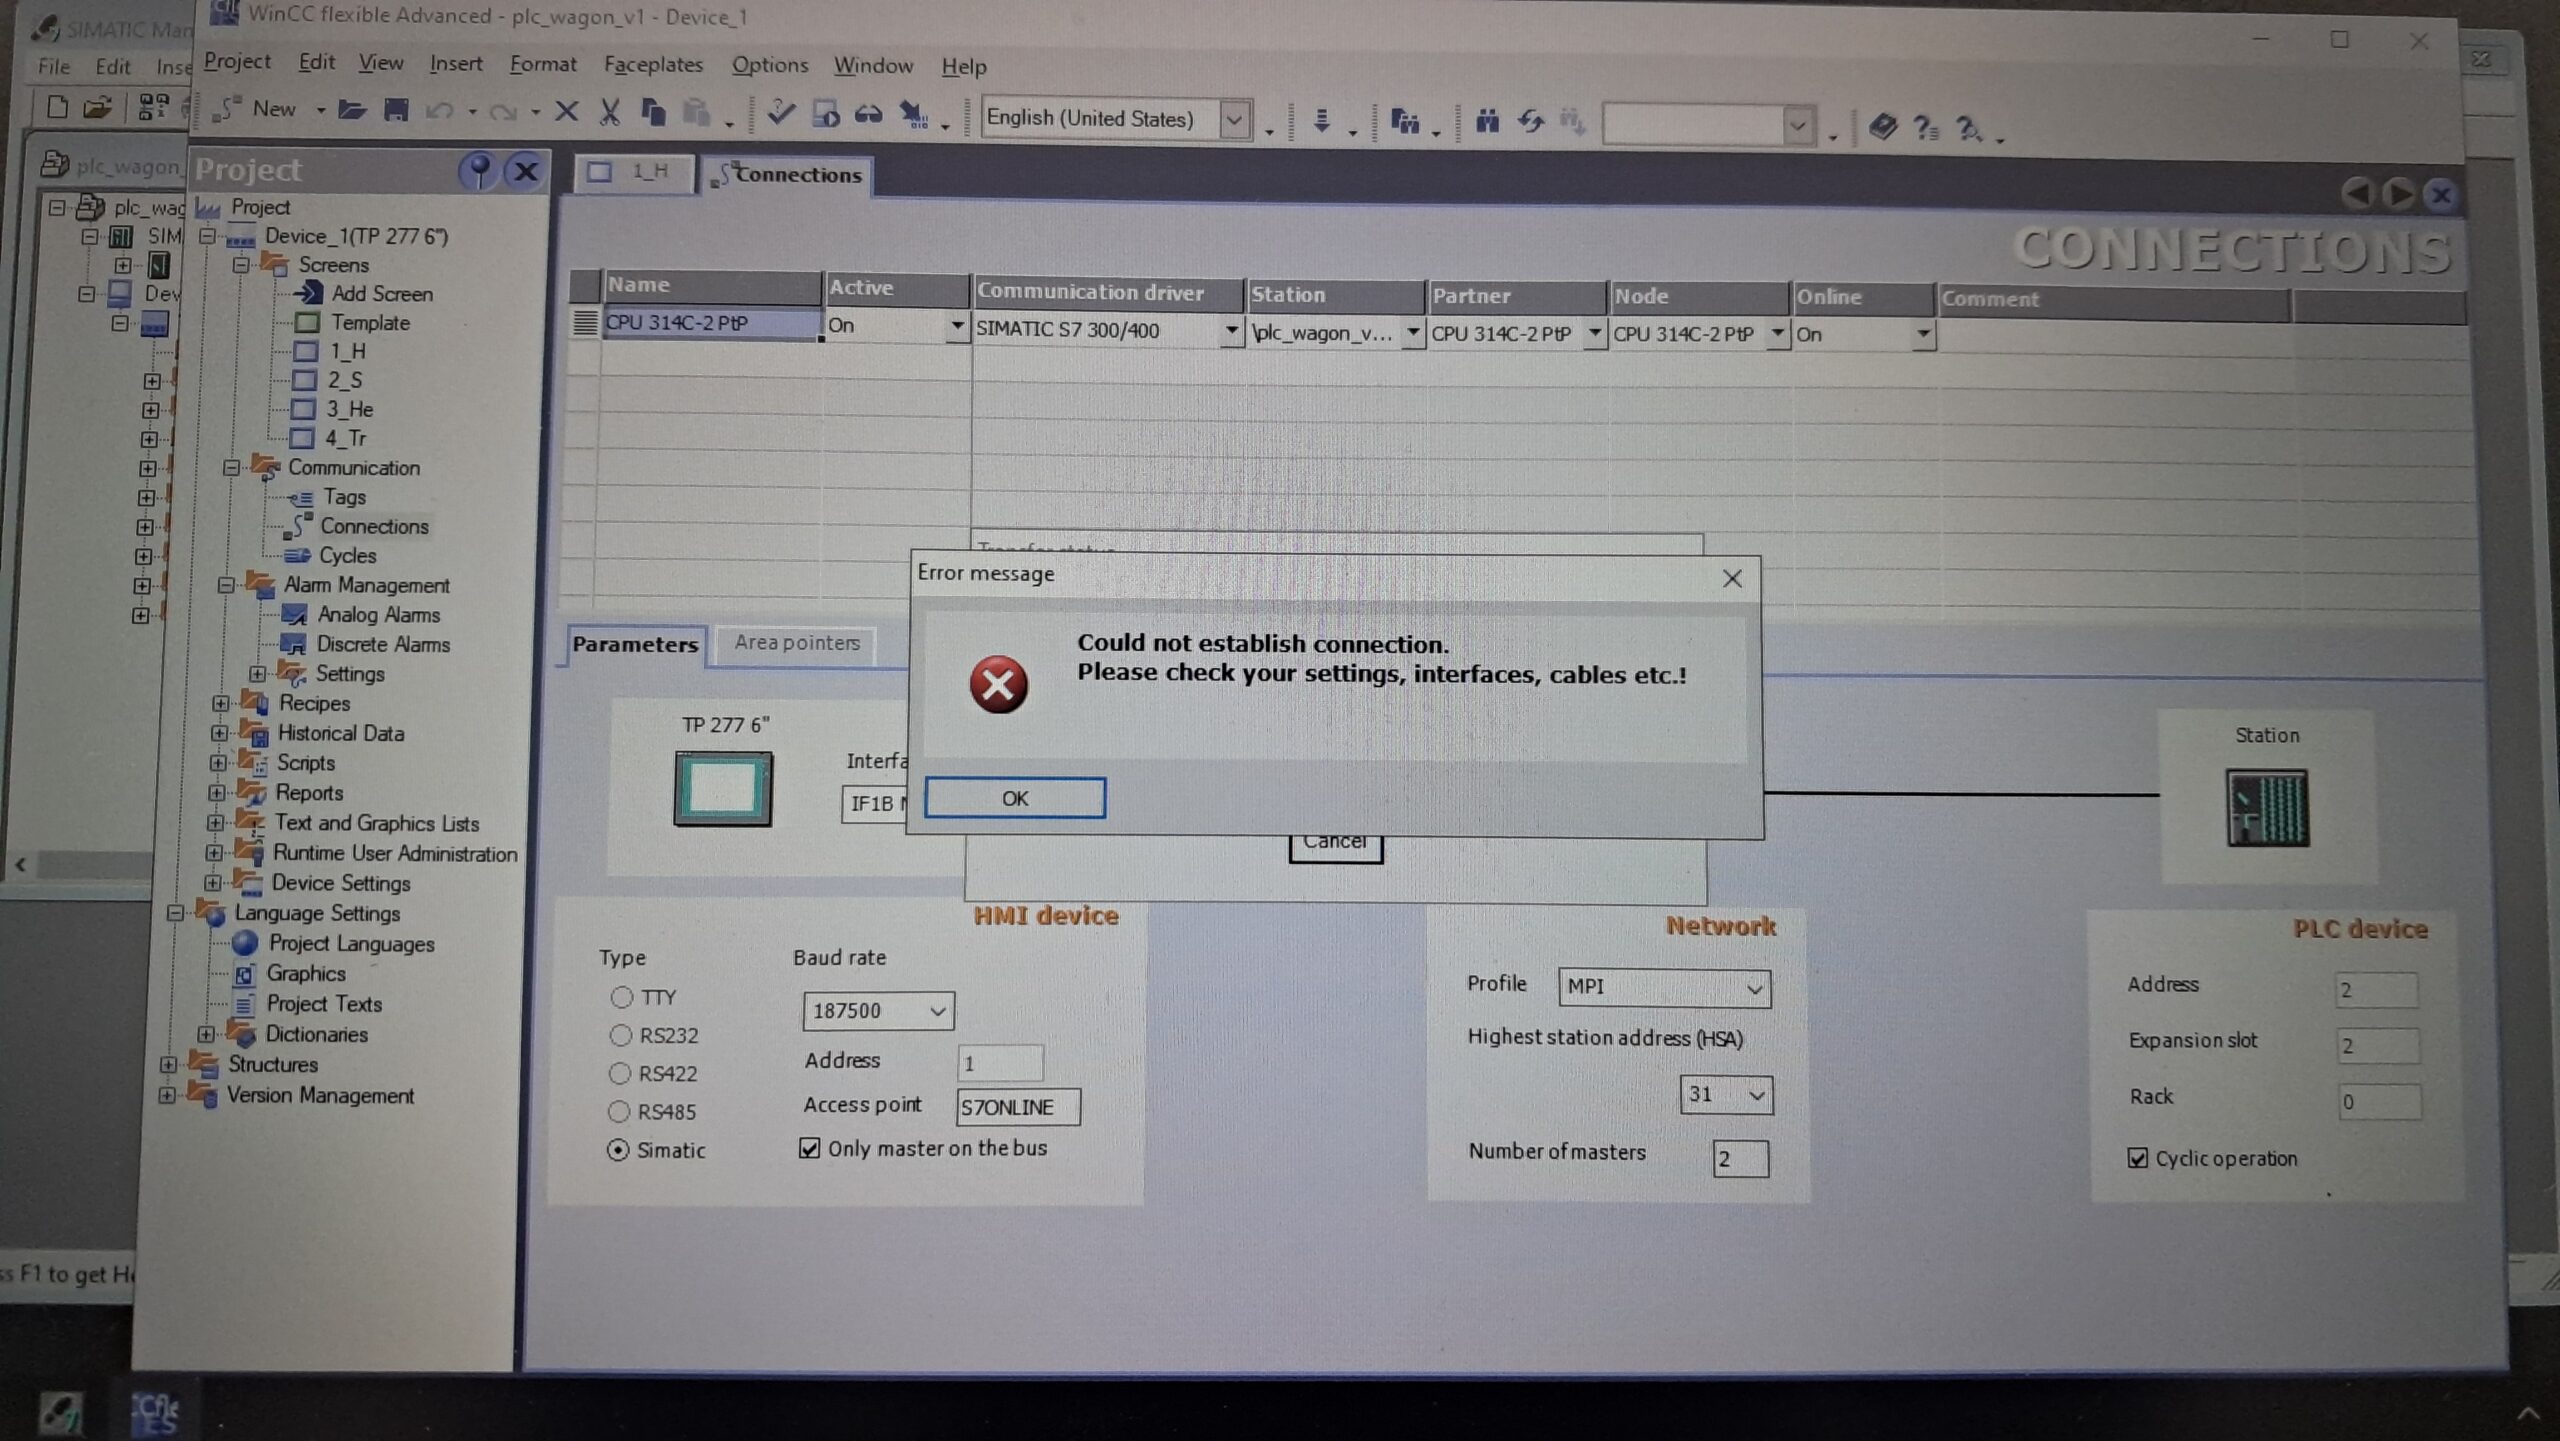Switch to the Area pointers tab
This screenshot has height=1441, width=2560.
click(x=796, y=643)
